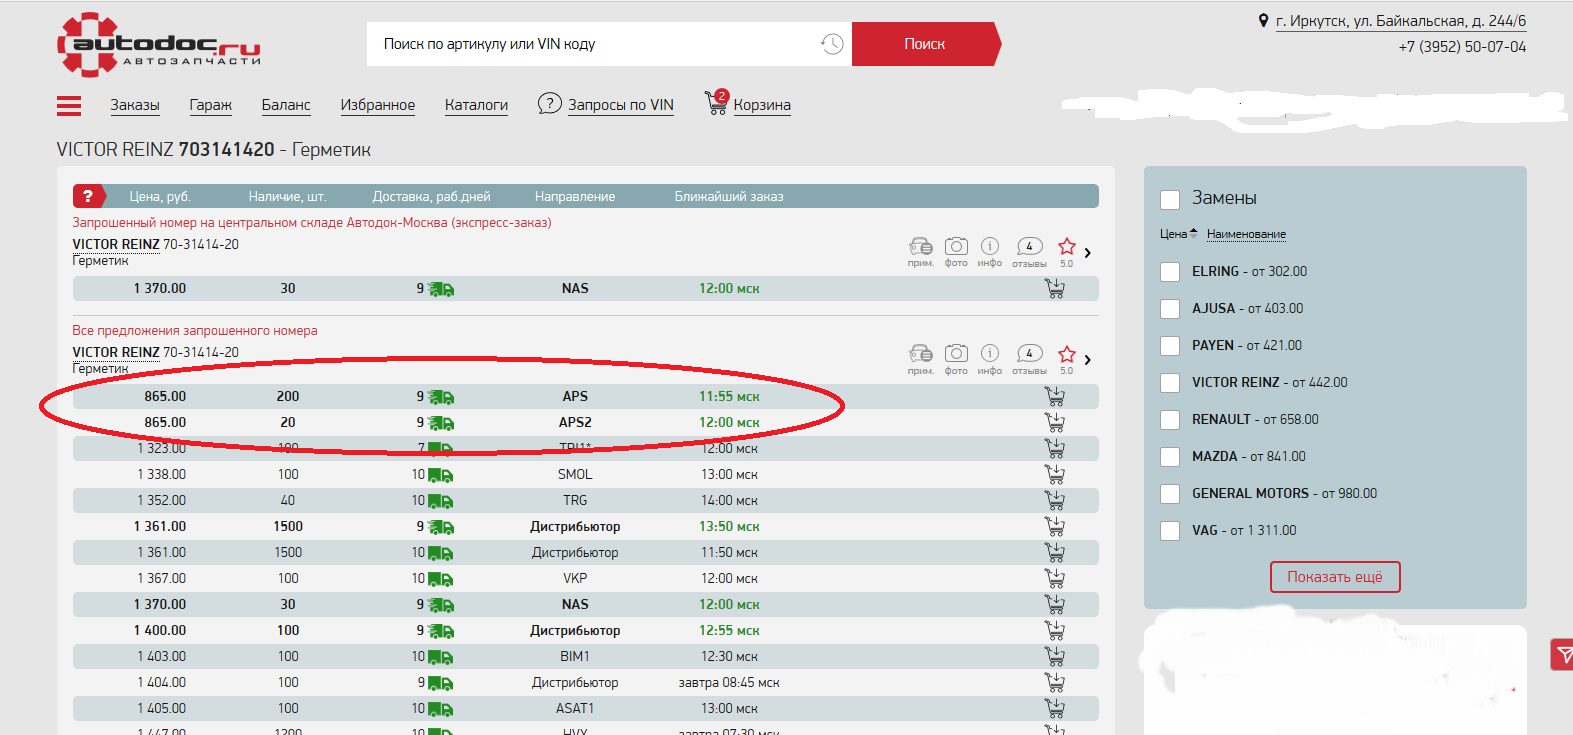The image size is (1573, 735).
Task: Check the PAYEN replacement checkbox
Action: (1170, 346)
